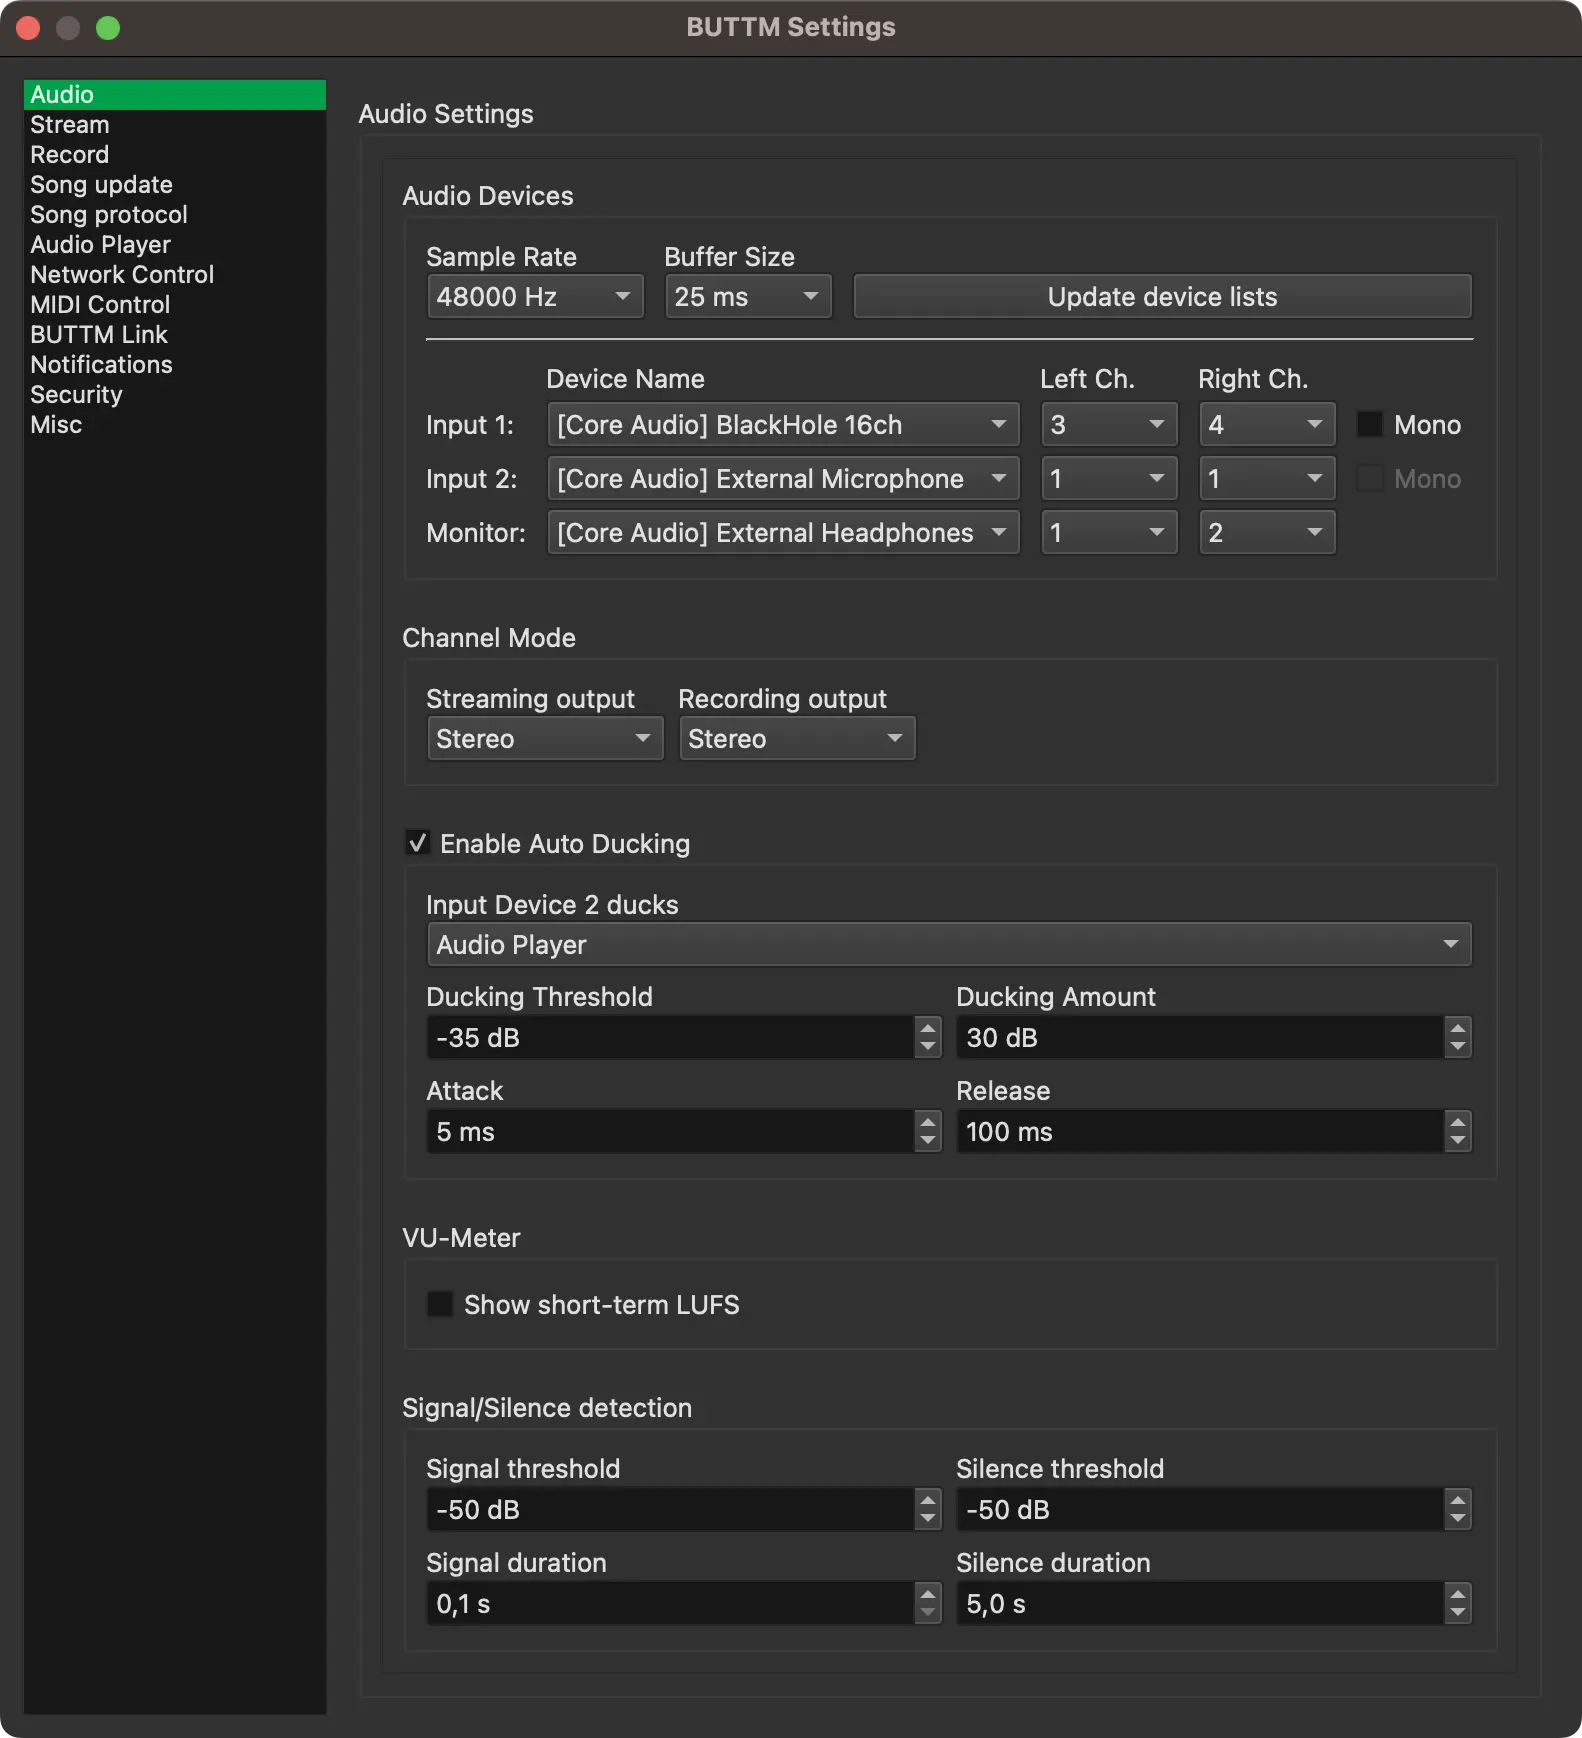Open Network Control settings

pos(174,274)
